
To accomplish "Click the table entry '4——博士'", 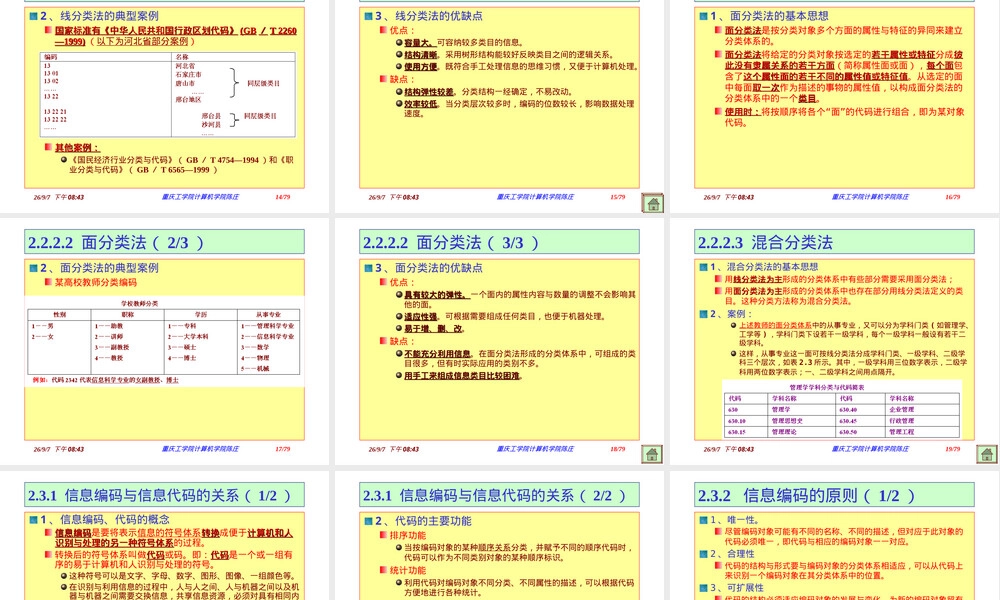I will point(182,358).
